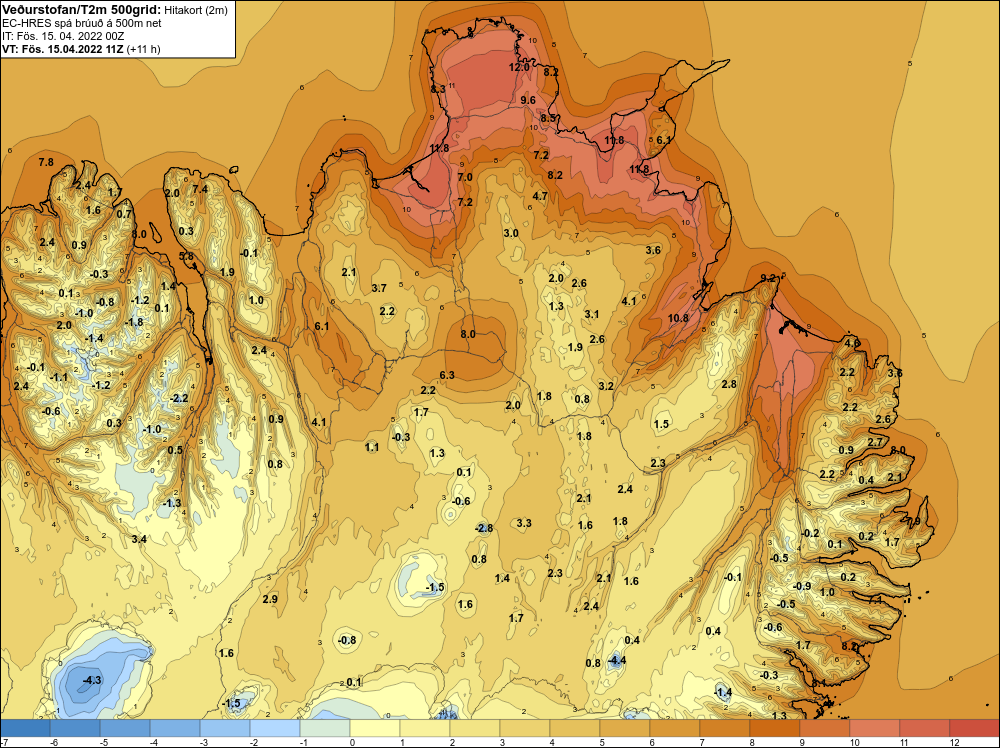Click the legend scale label '12'
Screen dimensions: 1000x748
[954, 742]
